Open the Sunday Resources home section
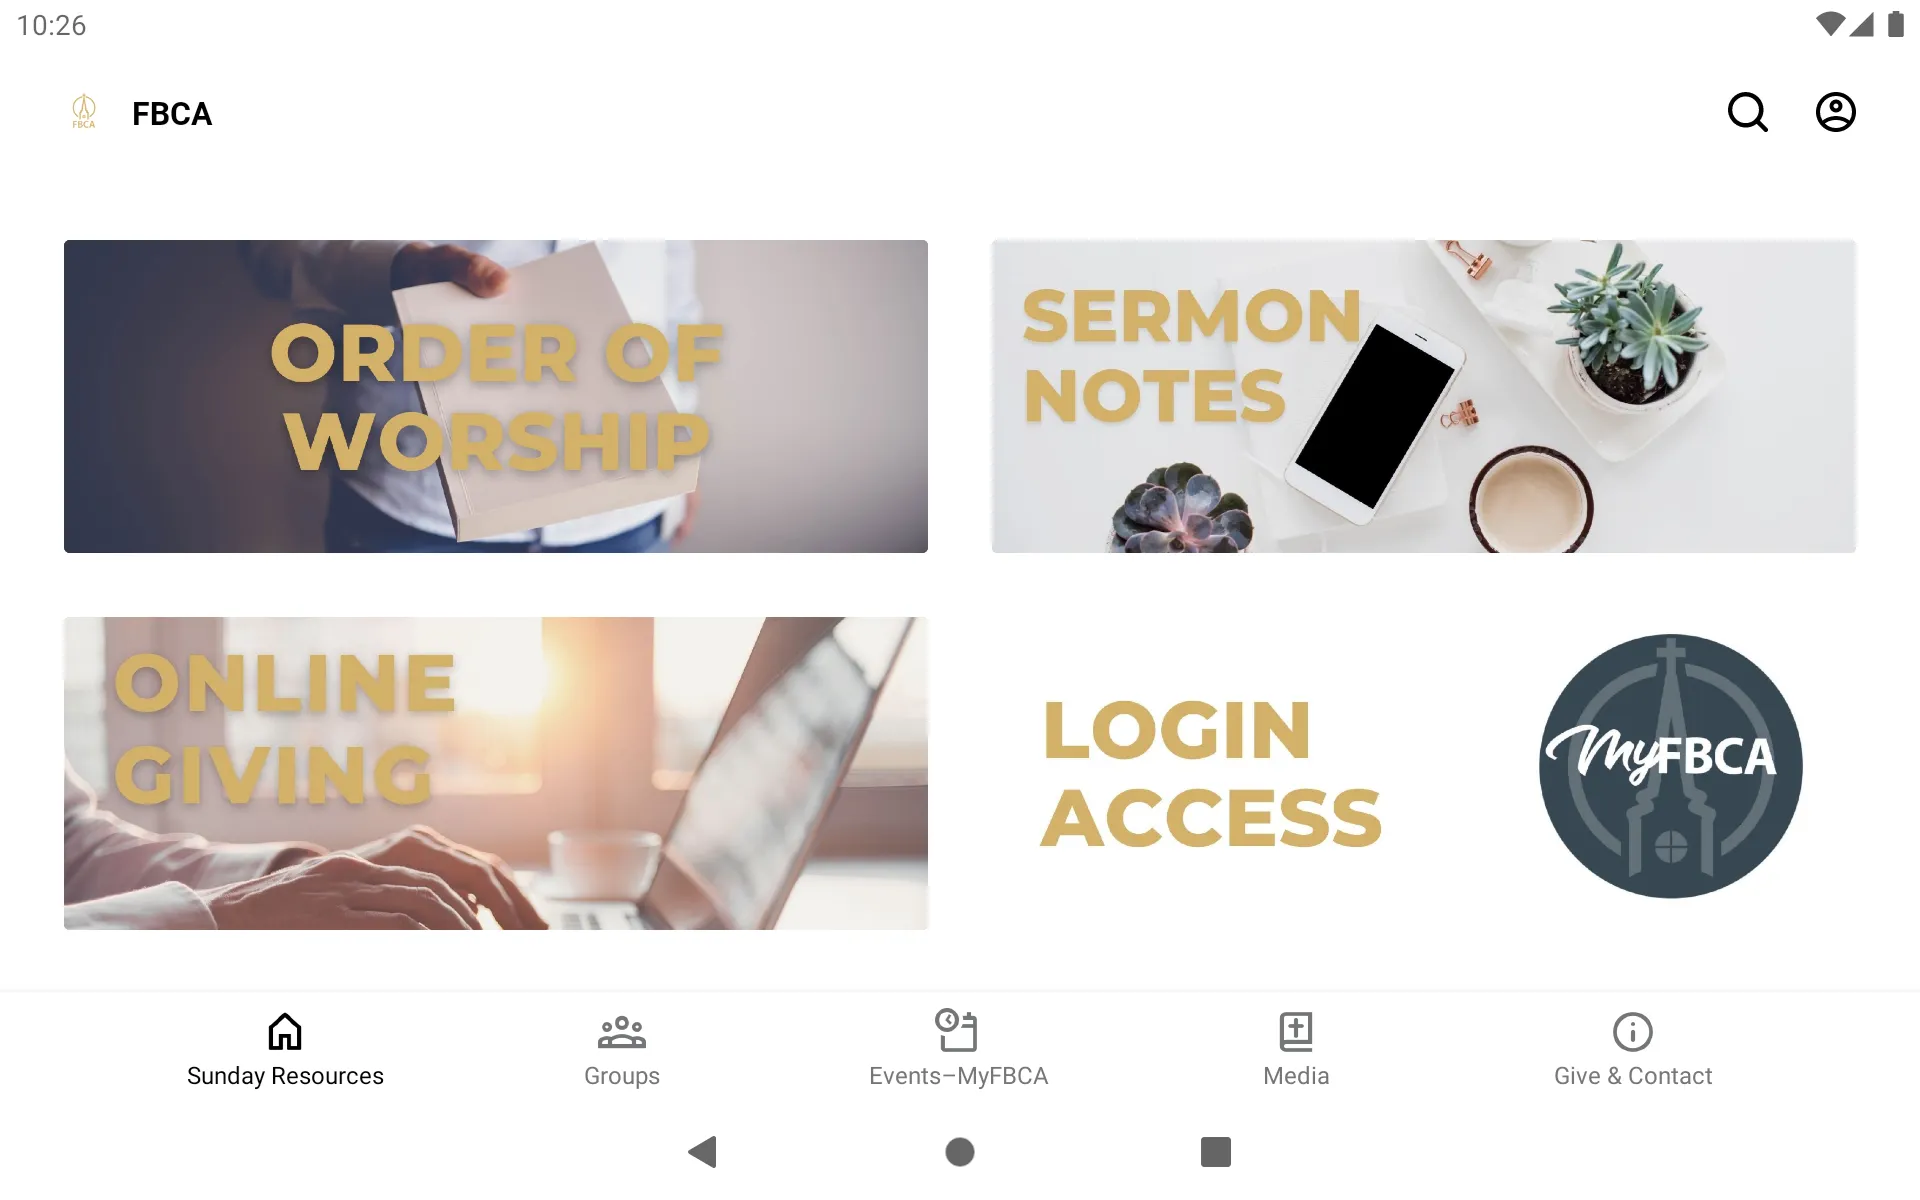The image size is (1920, 1200). (x=285, y=1048)
